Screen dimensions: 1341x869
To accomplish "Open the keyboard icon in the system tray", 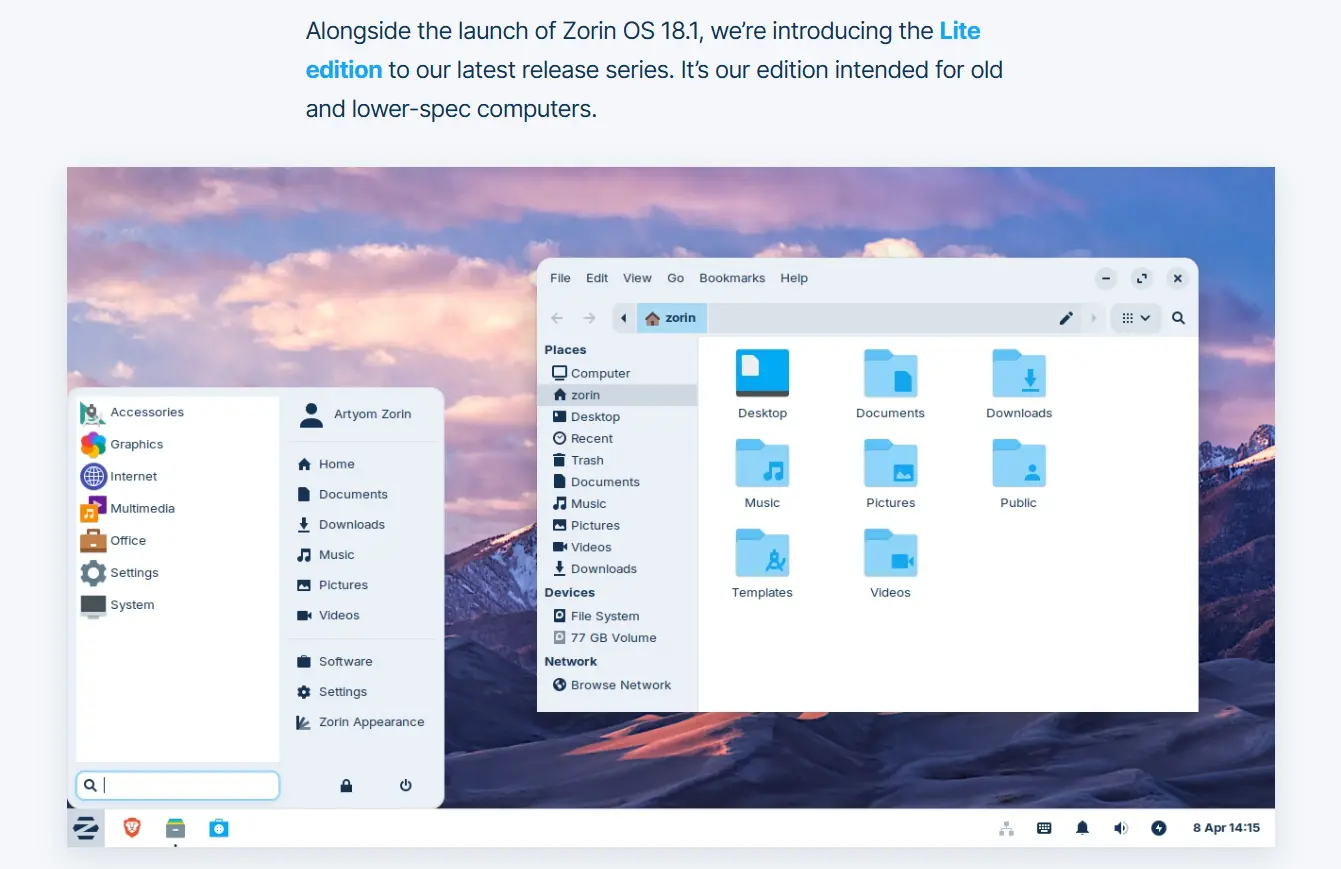I will point(1044,828).
